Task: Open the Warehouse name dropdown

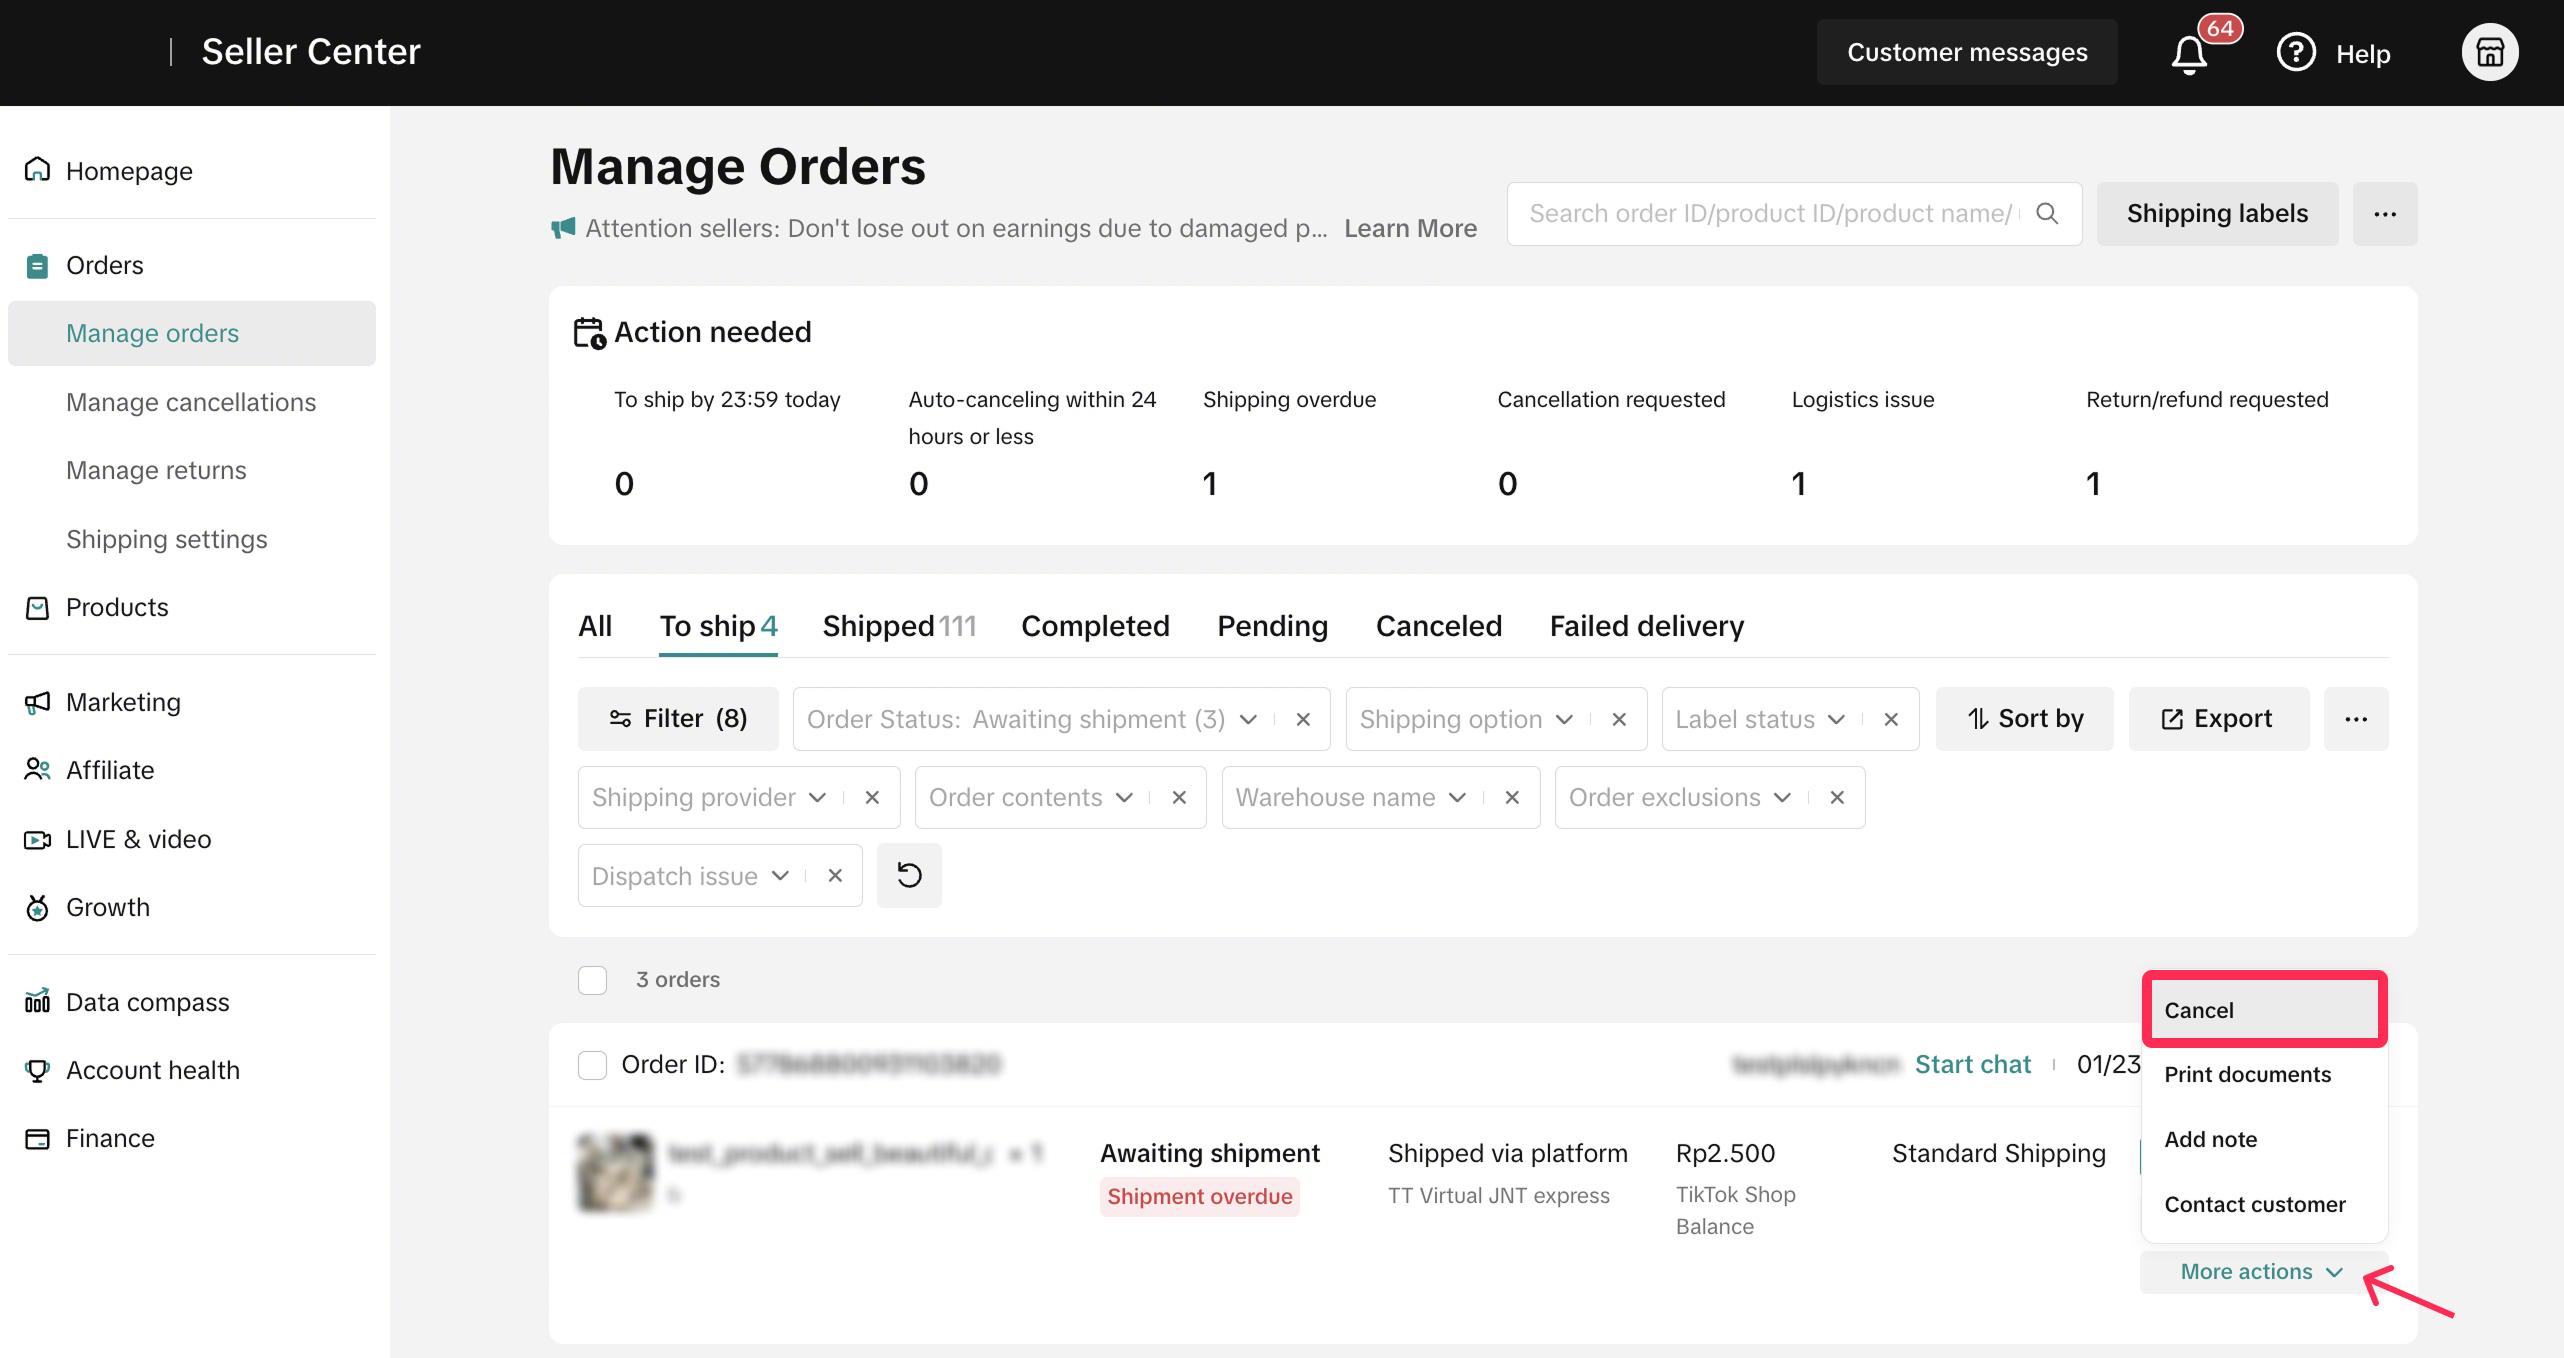Action: tap(1350, 797)
